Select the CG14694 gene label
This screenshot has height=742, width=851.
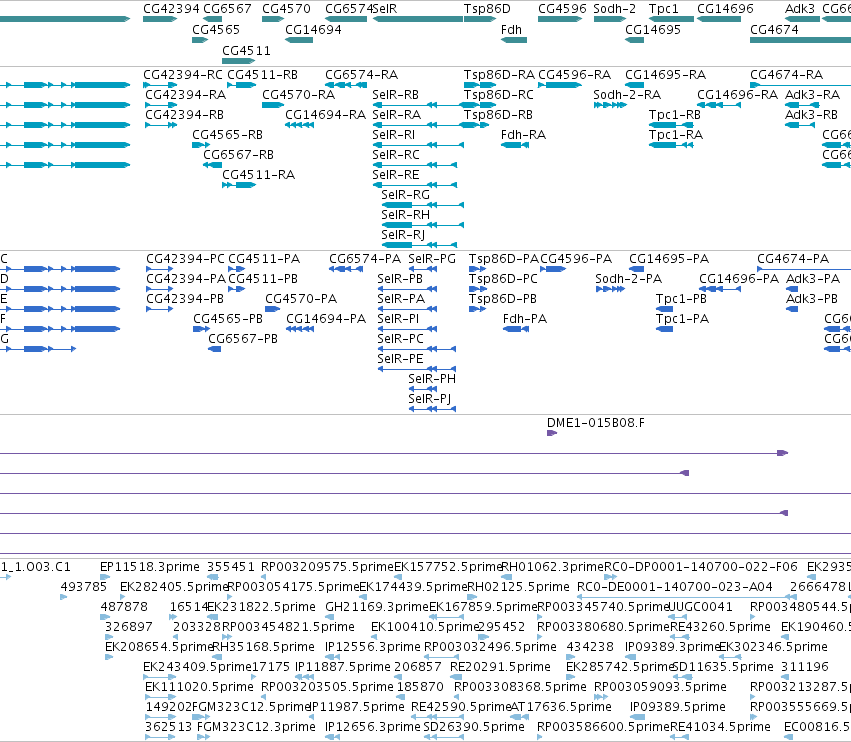(x=313, y=30)
